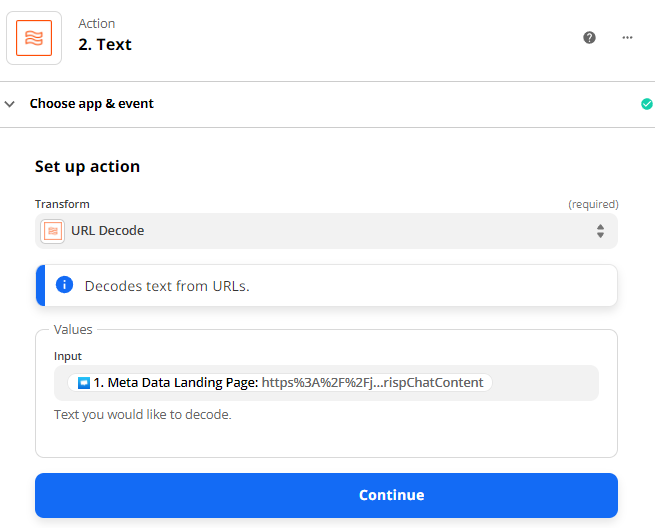Screen dimensions: 655x528
Task: Click the Continue button
Action: coord(326,495)
